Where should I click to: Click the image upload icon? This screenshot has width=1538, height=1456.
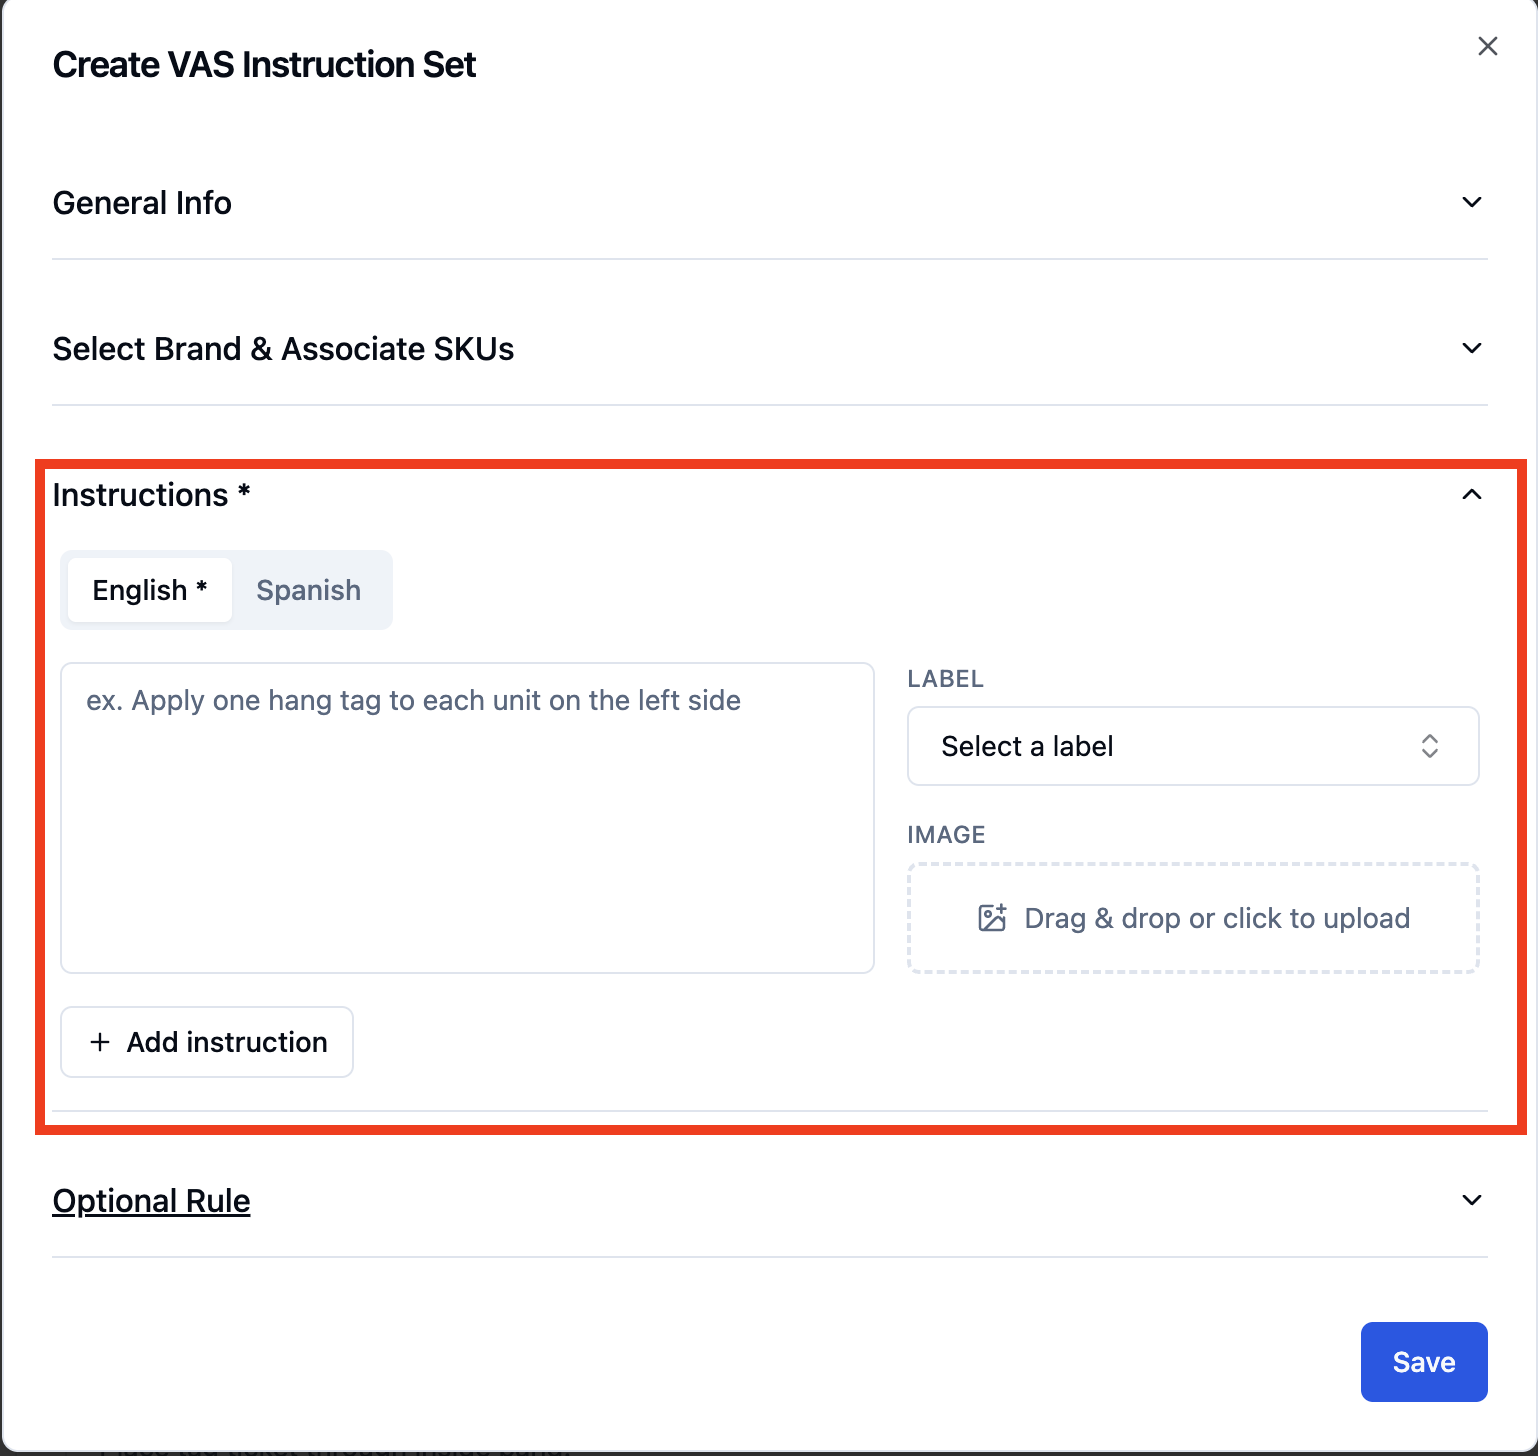pyautogui.click(x=992, y=918)
